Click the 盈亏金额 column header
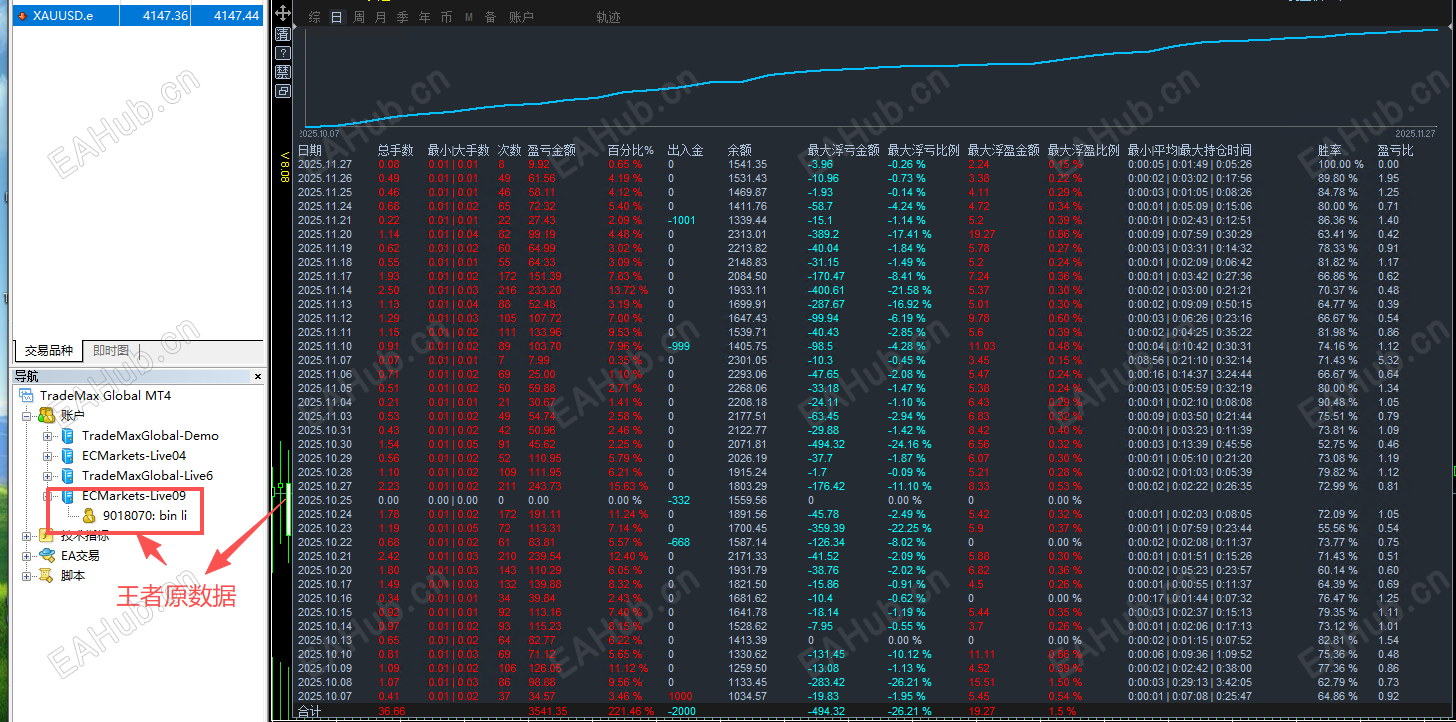This screenshot has height=722, width=1456. click(551, 150)
